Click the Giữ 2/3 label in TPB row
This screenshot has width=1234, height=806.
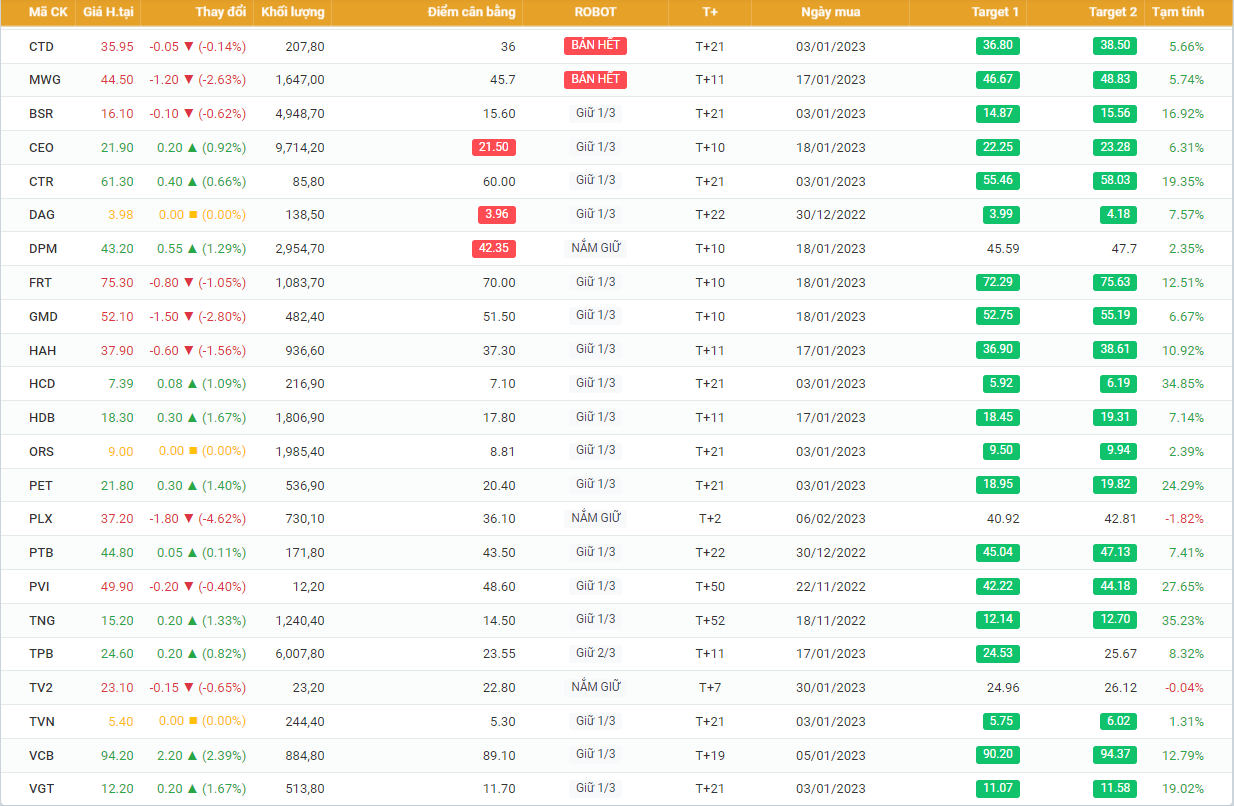tap(595, 653)
